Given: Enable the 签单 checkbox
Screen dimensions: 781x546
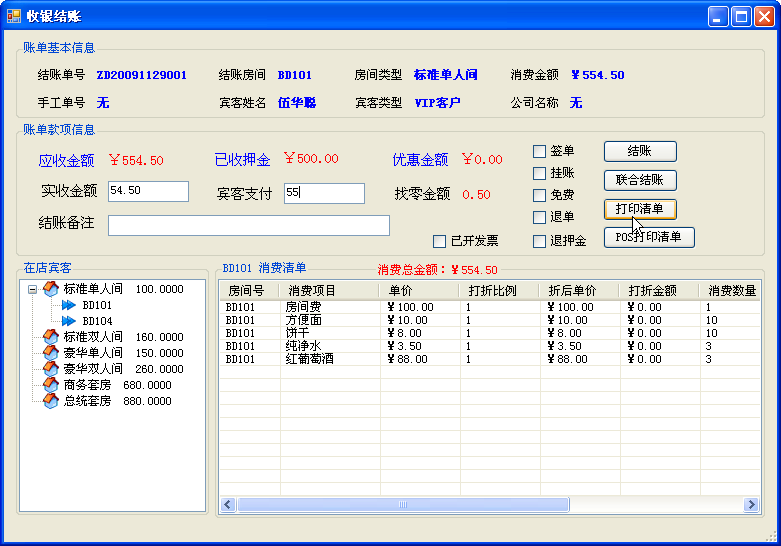Looking at the screenshot, I should 540,152.
